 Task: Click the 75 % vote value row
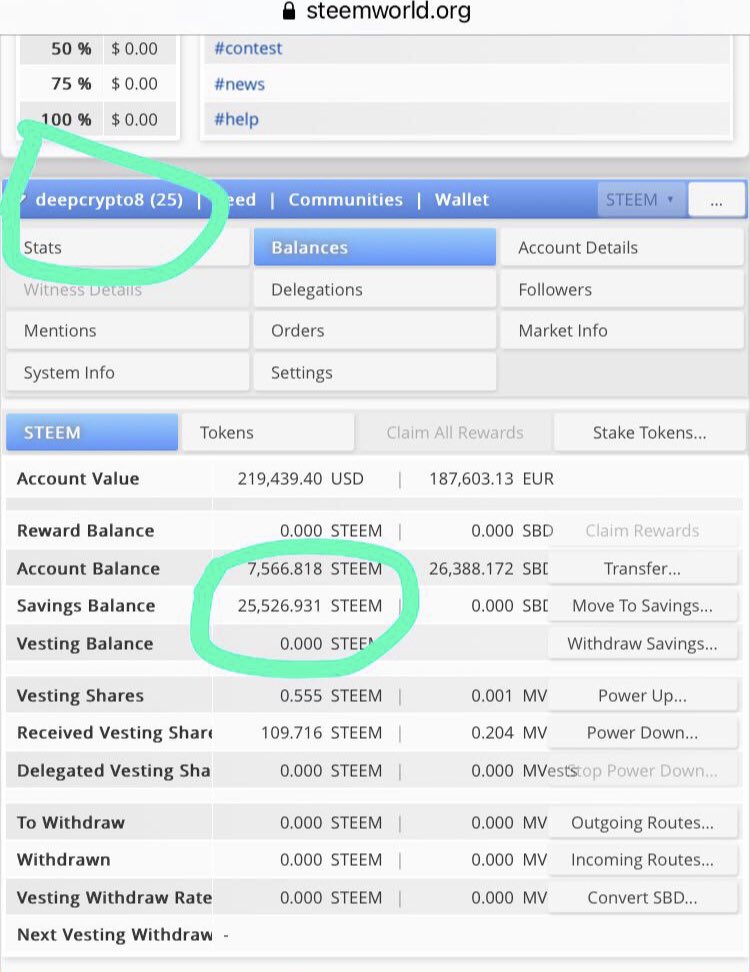pyautogui.click(x=98, y=84)
